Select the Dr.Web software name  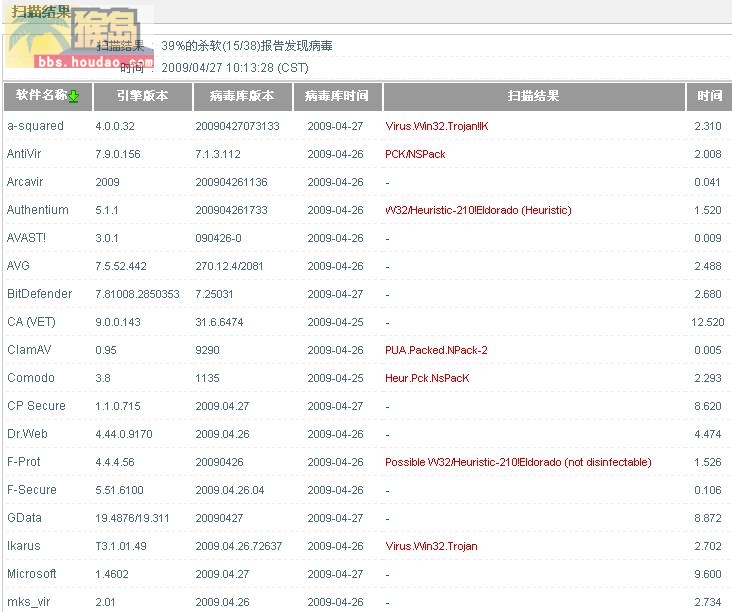click(x=27, y=434)
